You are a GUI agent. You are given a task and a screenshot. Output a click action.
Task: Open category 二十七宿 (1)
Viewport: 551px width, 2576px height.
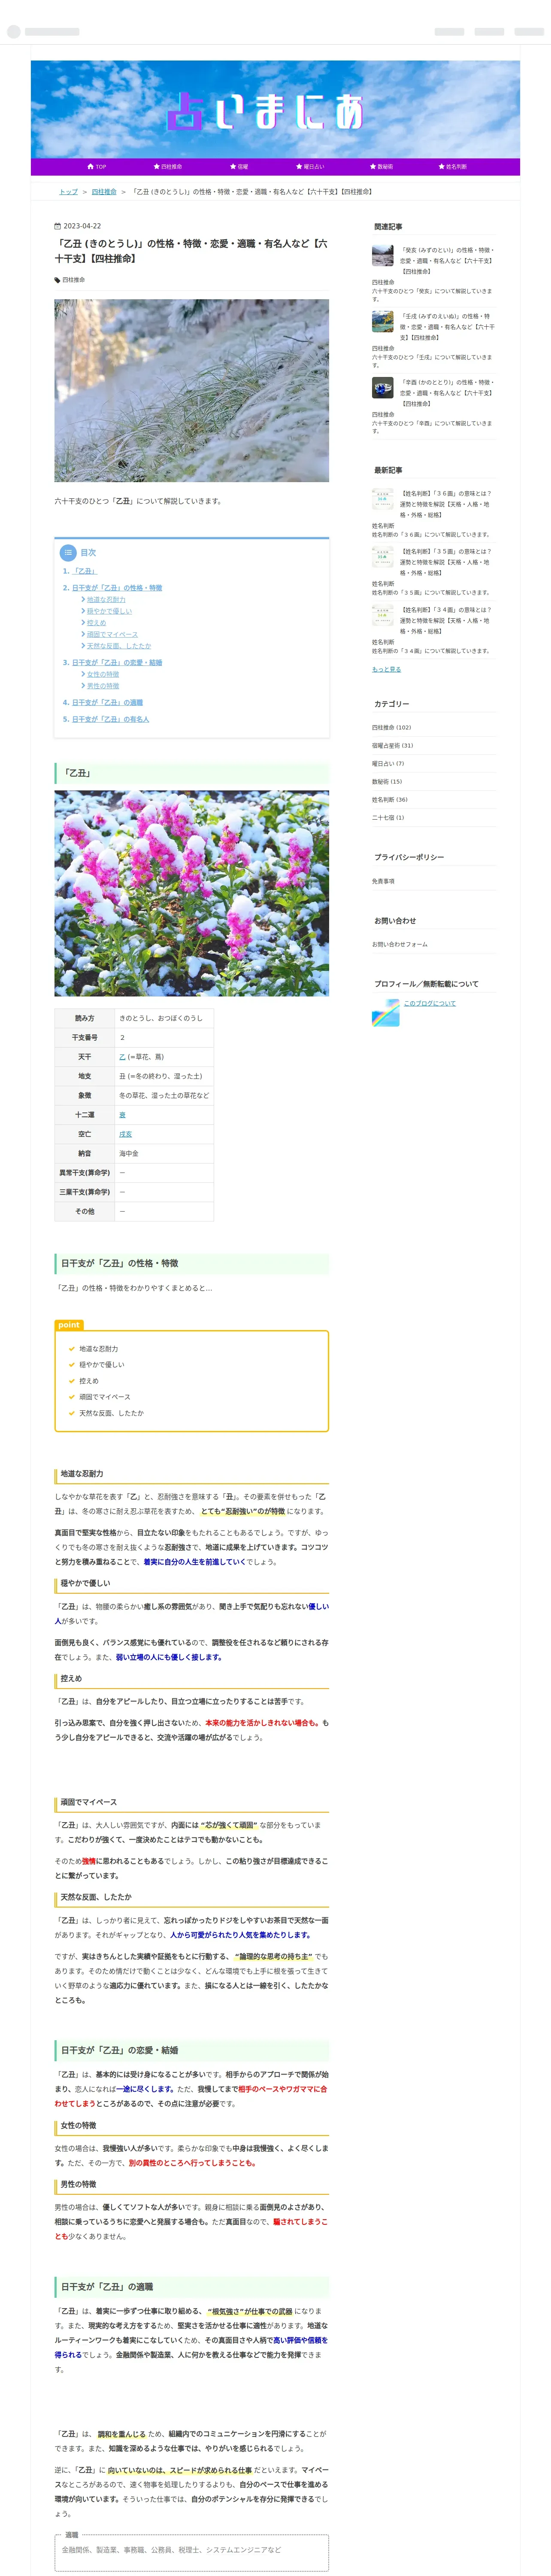(388, 818)
